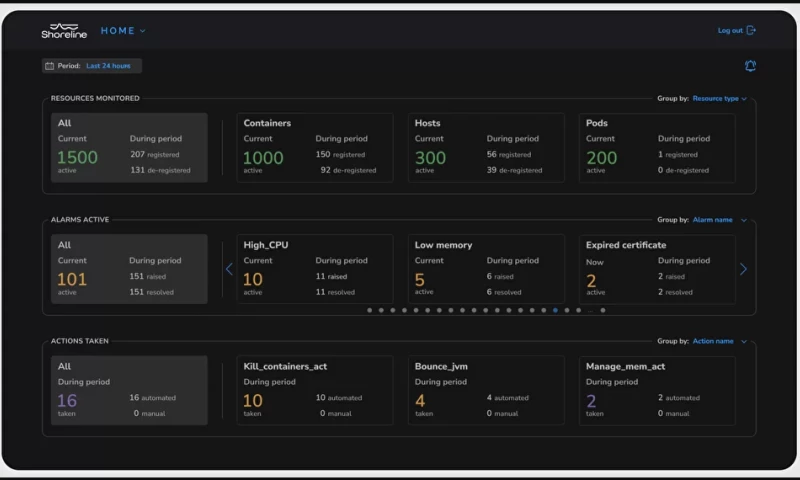Go to previous alarms with left arrow
The width and height of the screenshot is (800, 480).
coord(229,269)
